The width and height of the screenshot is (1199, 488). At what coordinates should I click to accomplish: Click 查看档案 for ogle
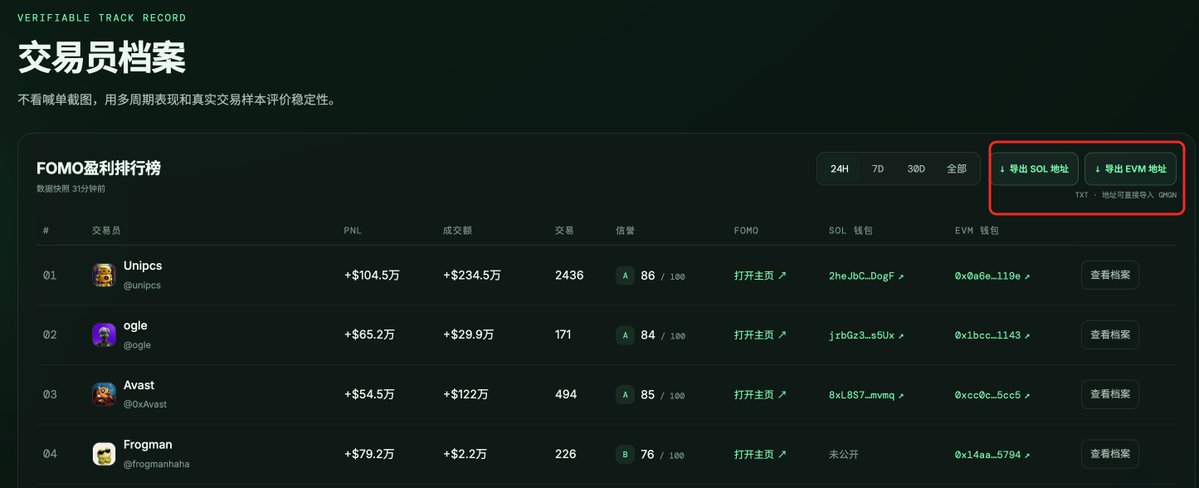(1110, 335)
